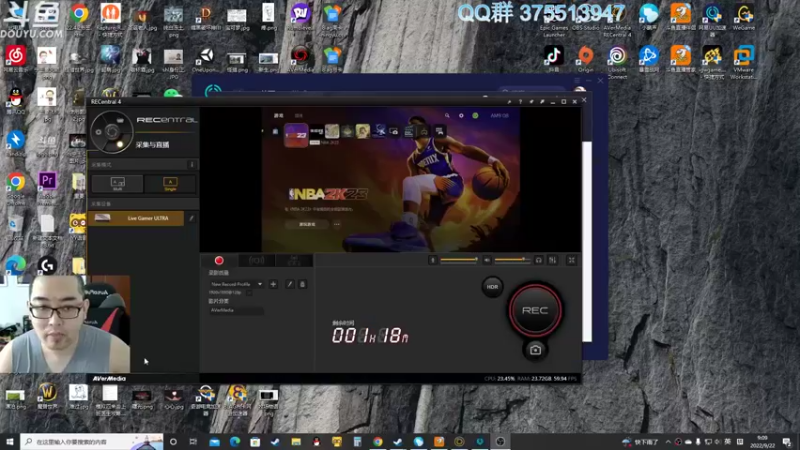Mute the microphone icon under preview
Screen dimensions: 800x450
pyautogui.click(x=433, y=260)
